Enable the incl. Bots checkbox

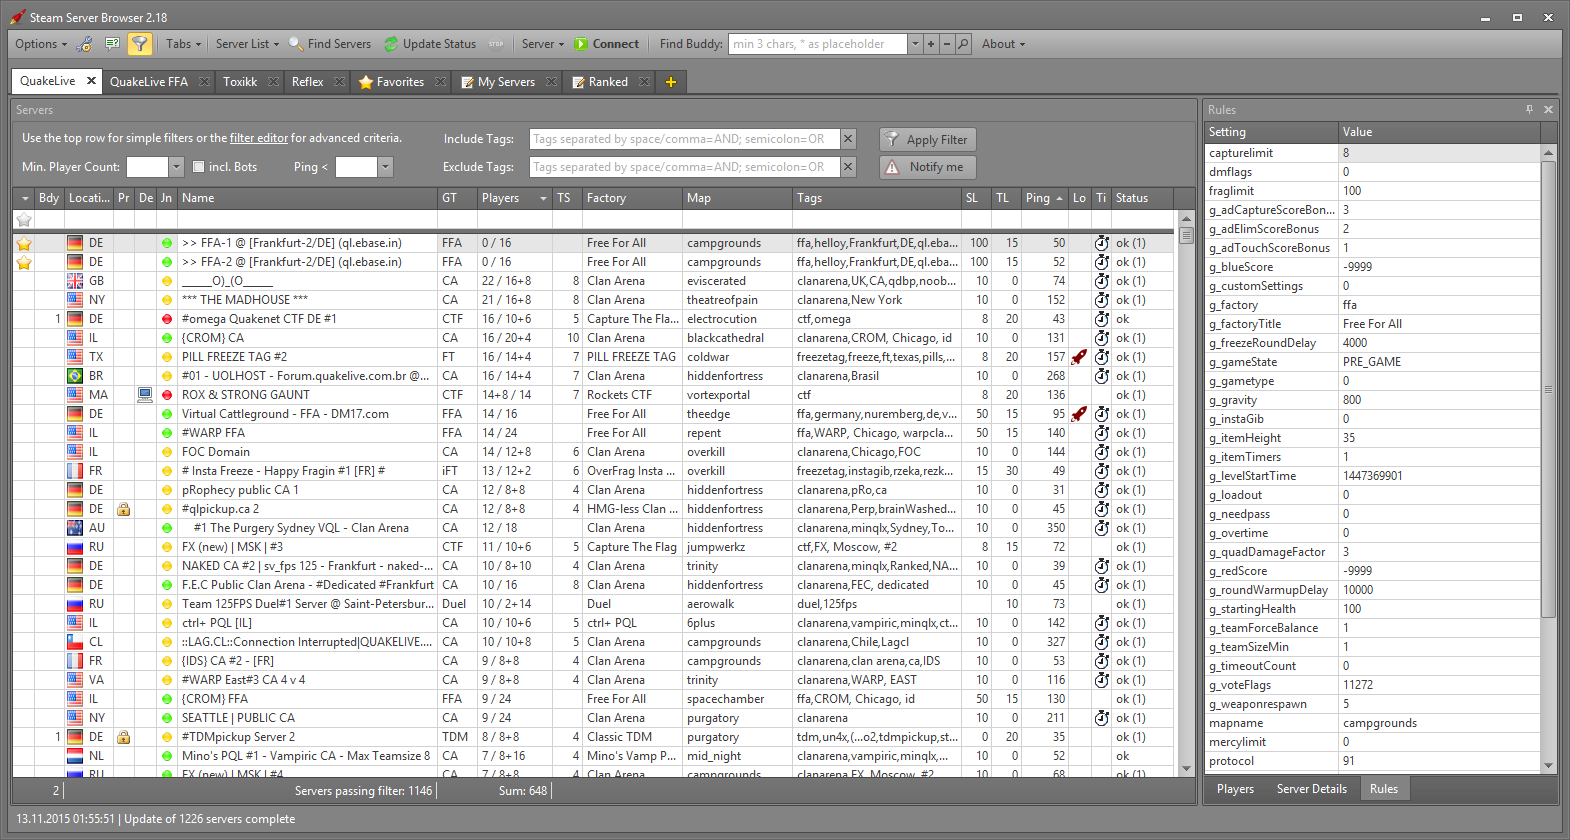[198, 167]
